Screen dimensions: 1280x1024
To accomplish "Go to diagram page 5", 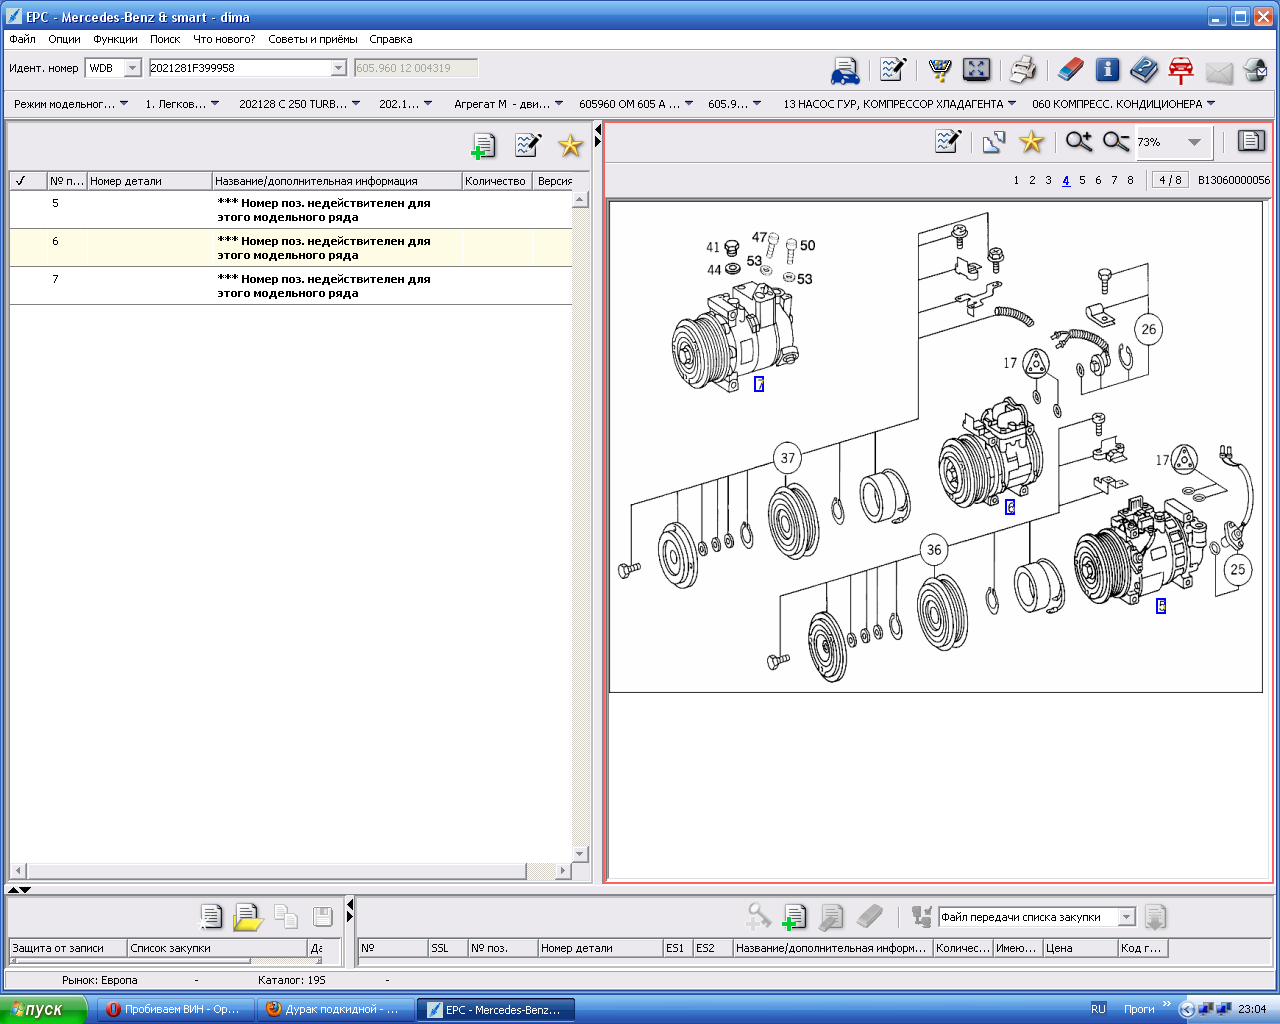I will [x=1082, y=180].
